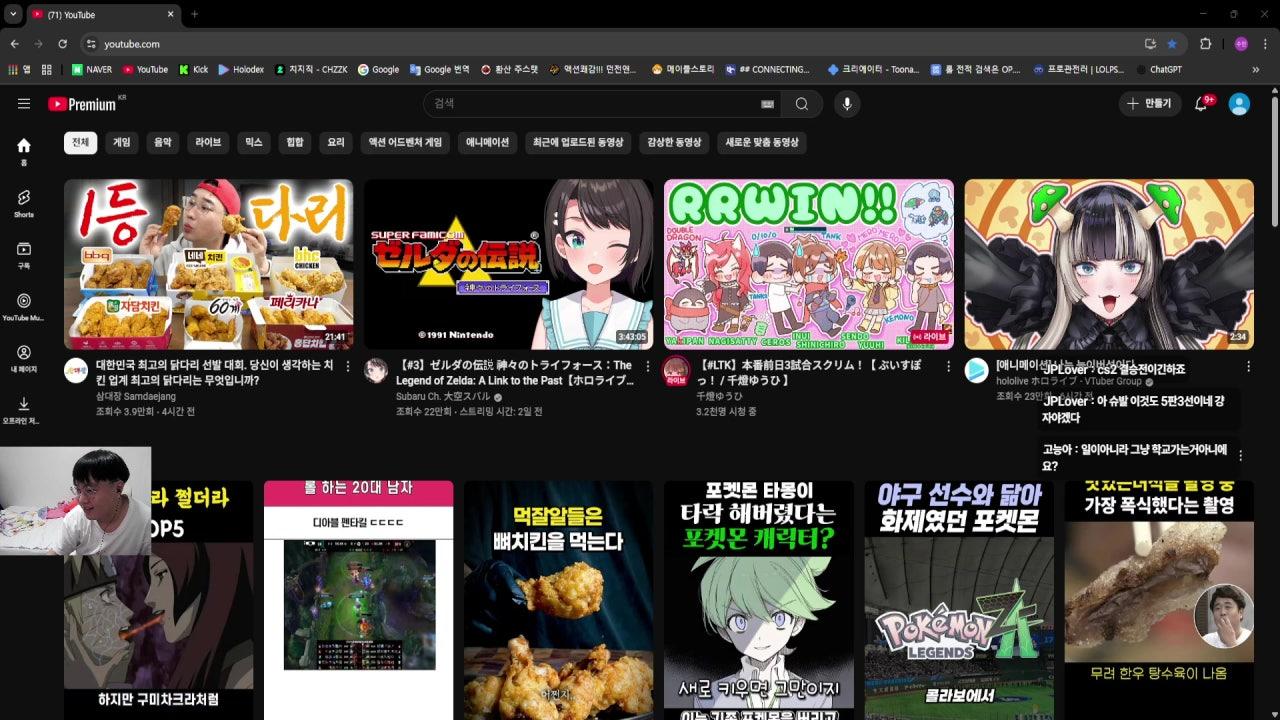Click the install app icon in address bar

click(x=1150, y=44)
